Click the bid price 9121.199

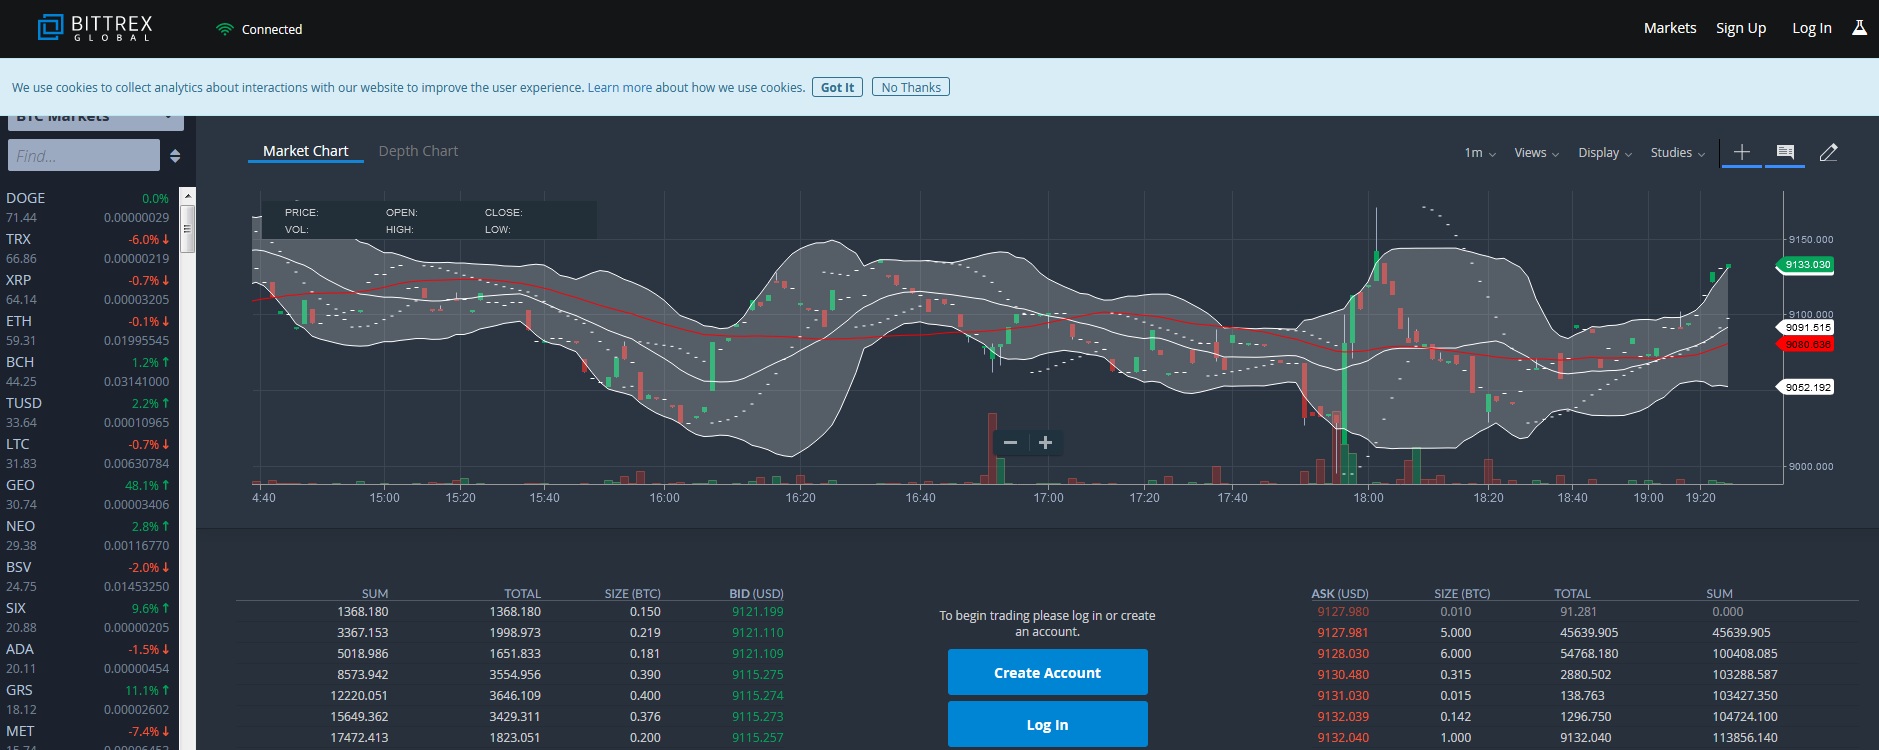coord(758,612)
